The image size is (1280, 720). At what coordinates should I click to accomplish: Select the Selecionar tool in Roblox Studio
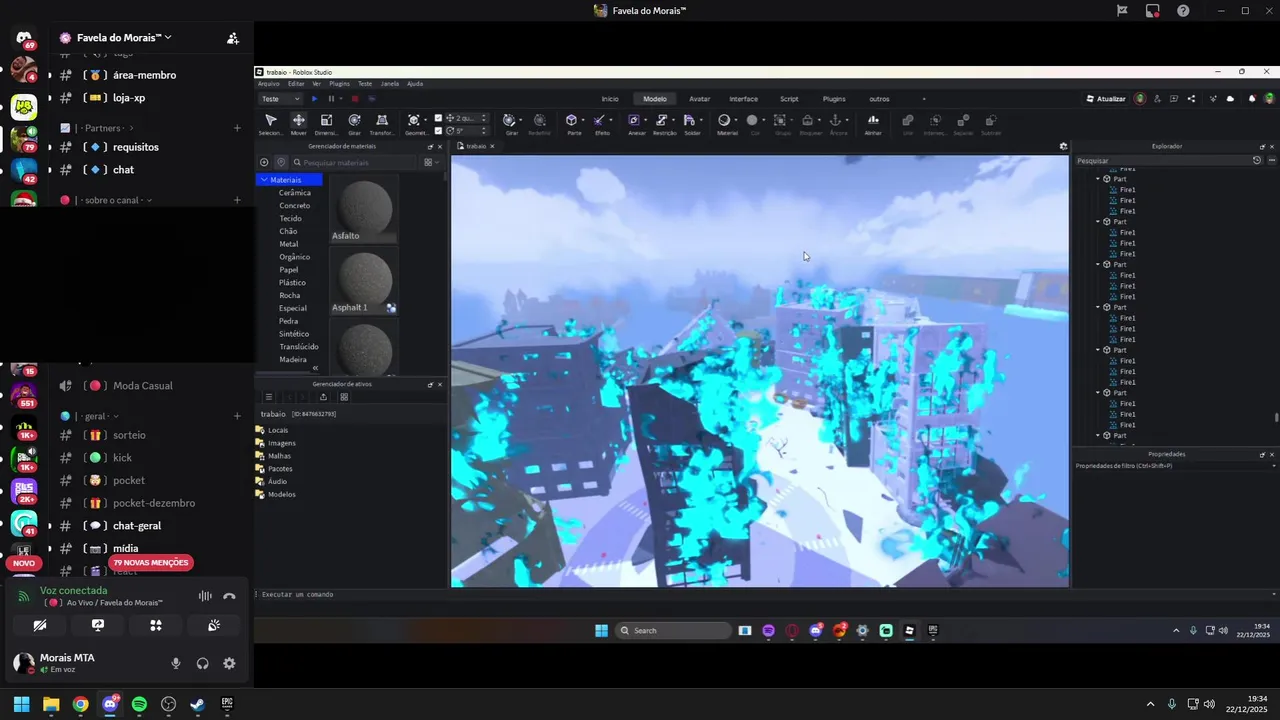click(270, 124)
